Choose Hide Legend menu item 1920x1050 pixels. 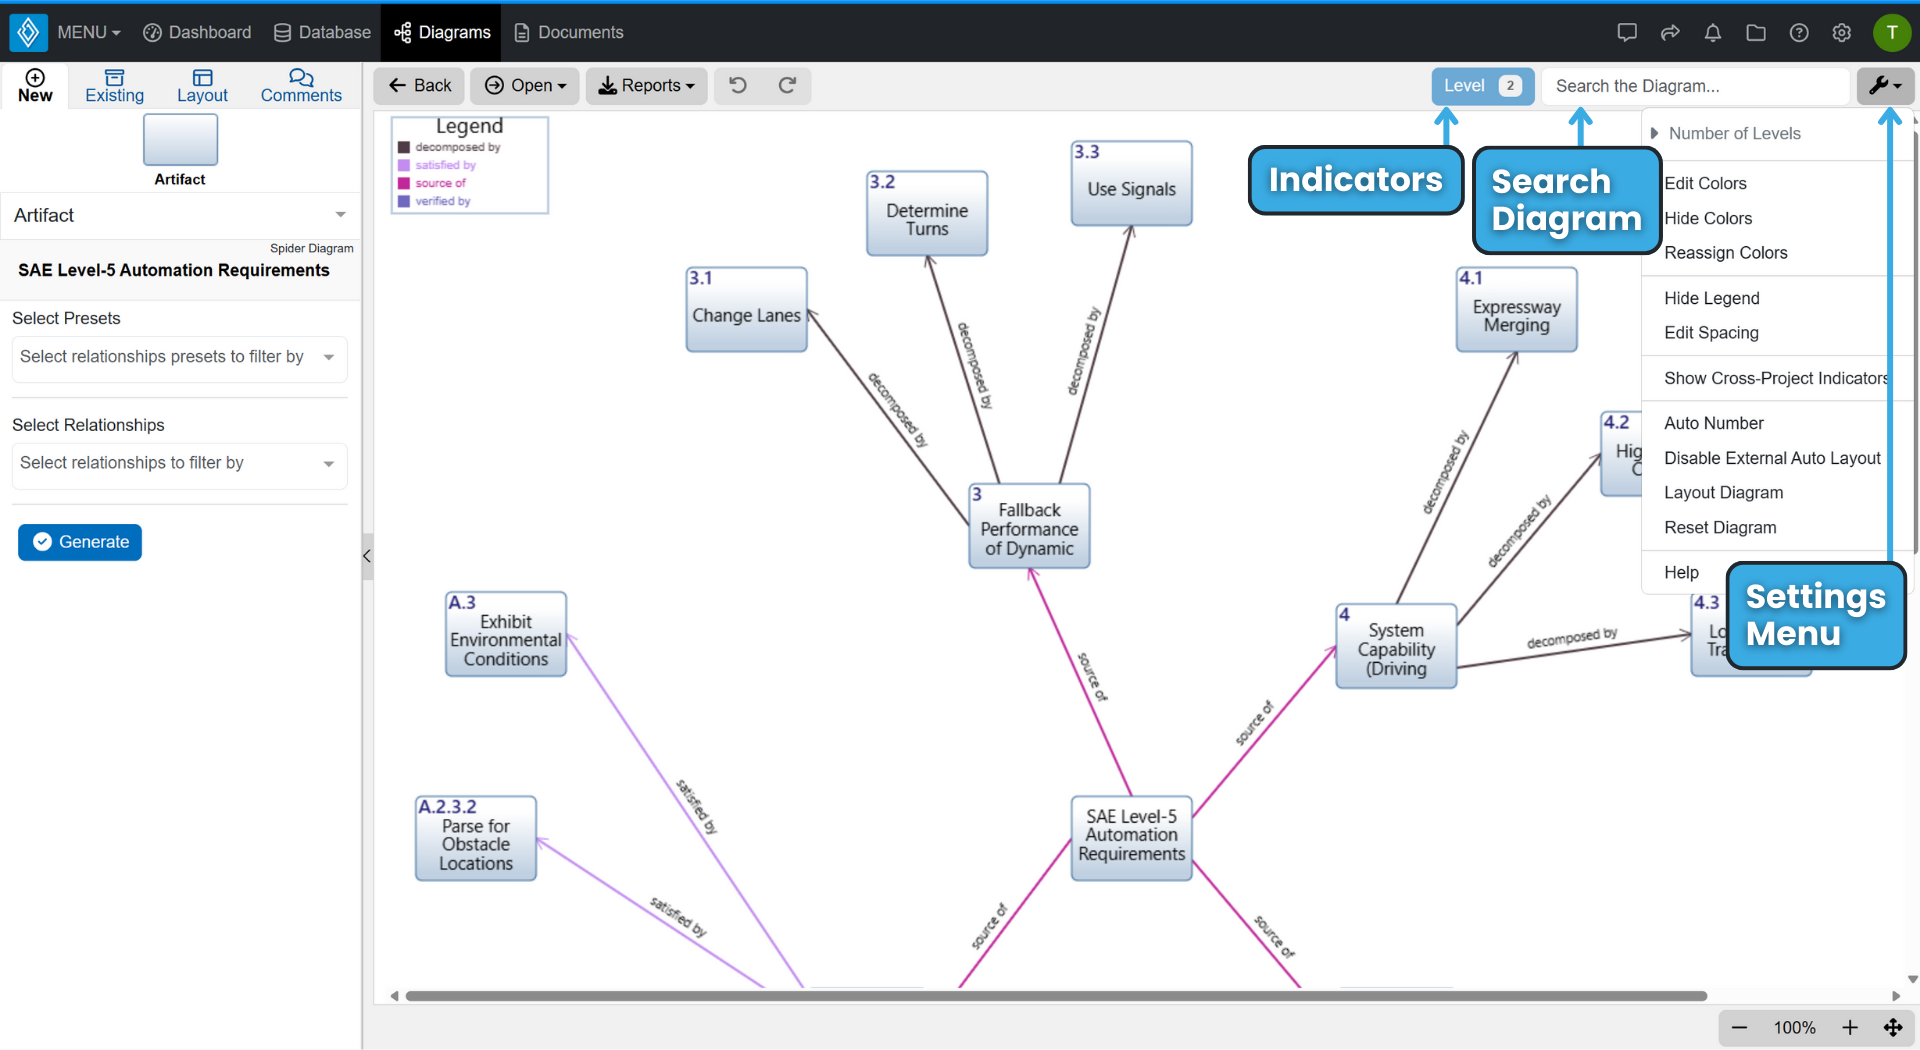[x=1711, y=298]
